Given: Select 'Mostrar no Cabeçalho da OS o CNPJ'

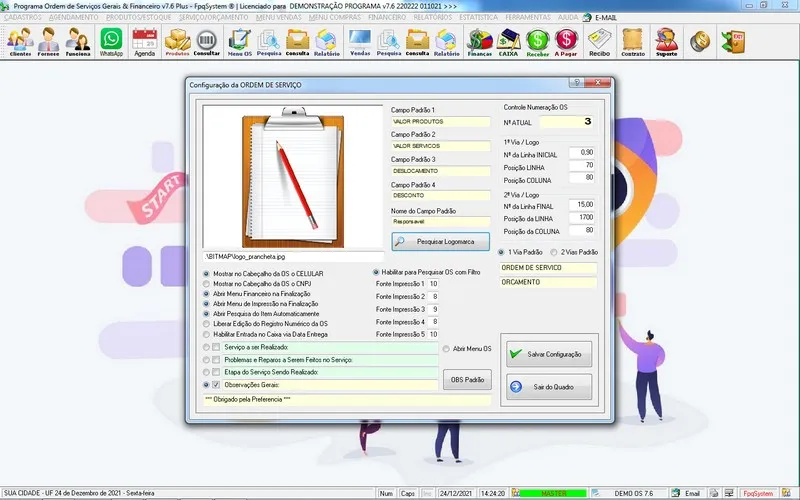Looking at the screenshot, I should click(x=207, y=285).
